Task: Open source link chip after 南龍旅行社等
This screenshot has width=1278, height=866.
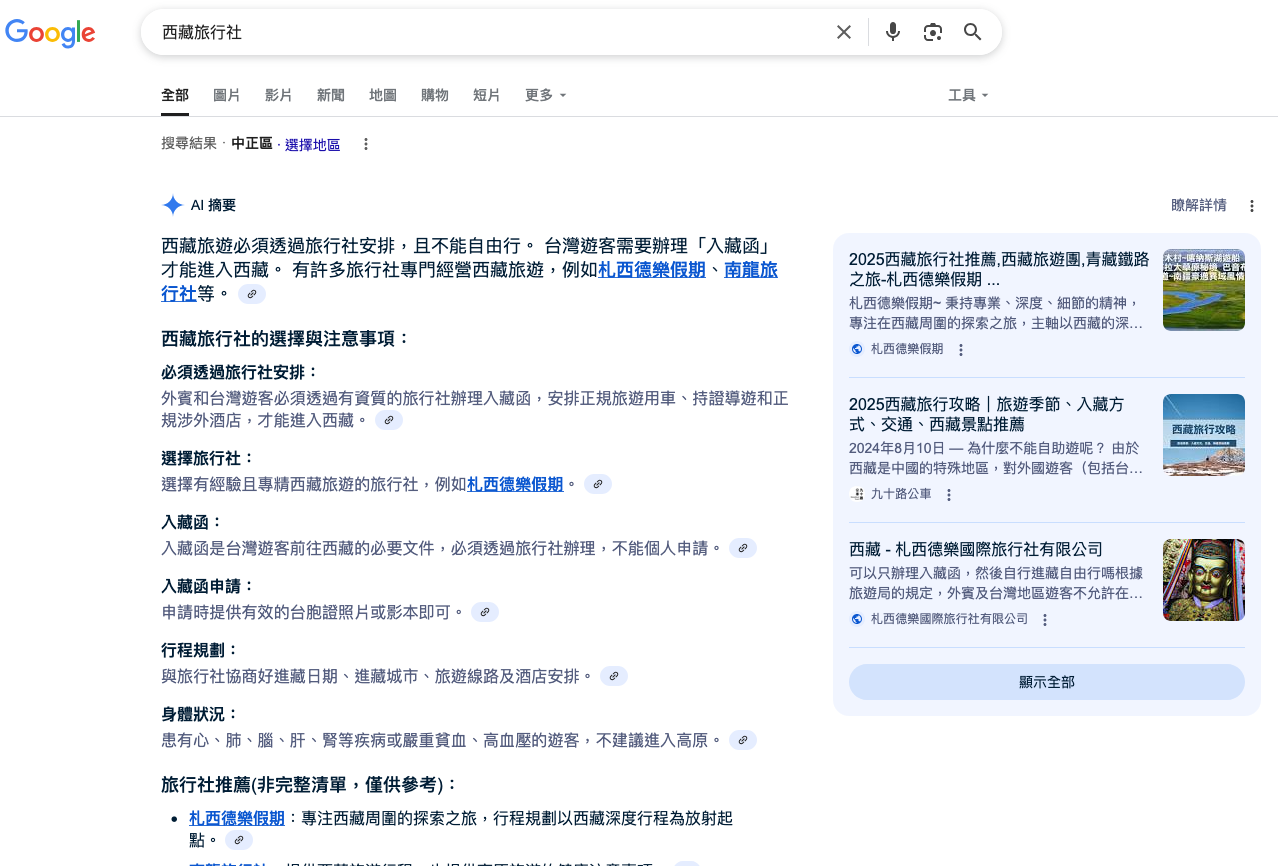Action: click(252, 294)
